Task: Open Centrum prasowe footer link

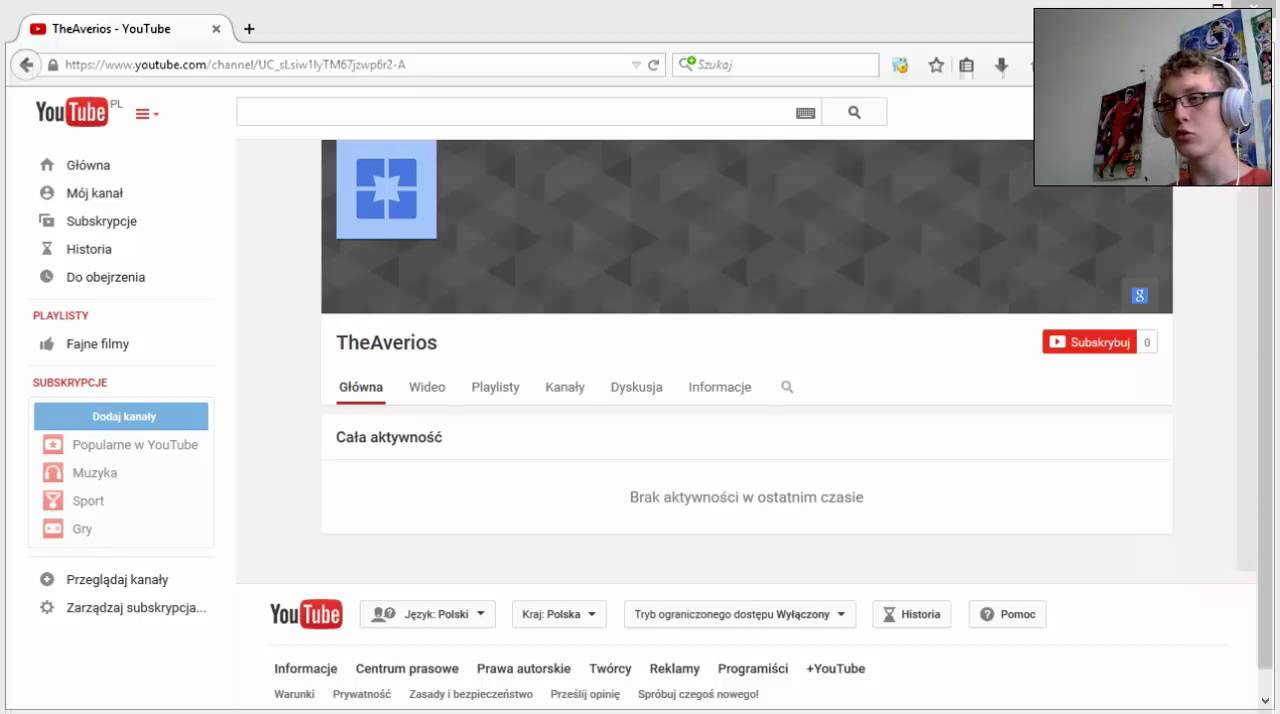Action: pyautogui.click(x=407, y=669)
